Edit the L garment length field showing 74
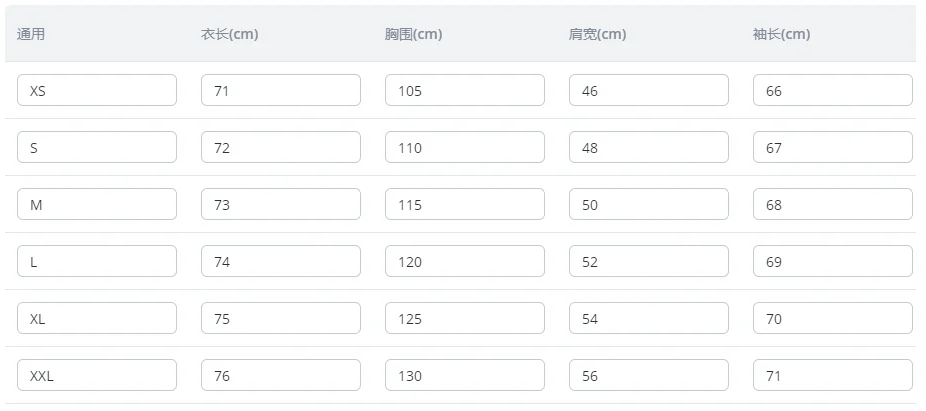This screenshot has height=411, width=926. coord(281,261)
